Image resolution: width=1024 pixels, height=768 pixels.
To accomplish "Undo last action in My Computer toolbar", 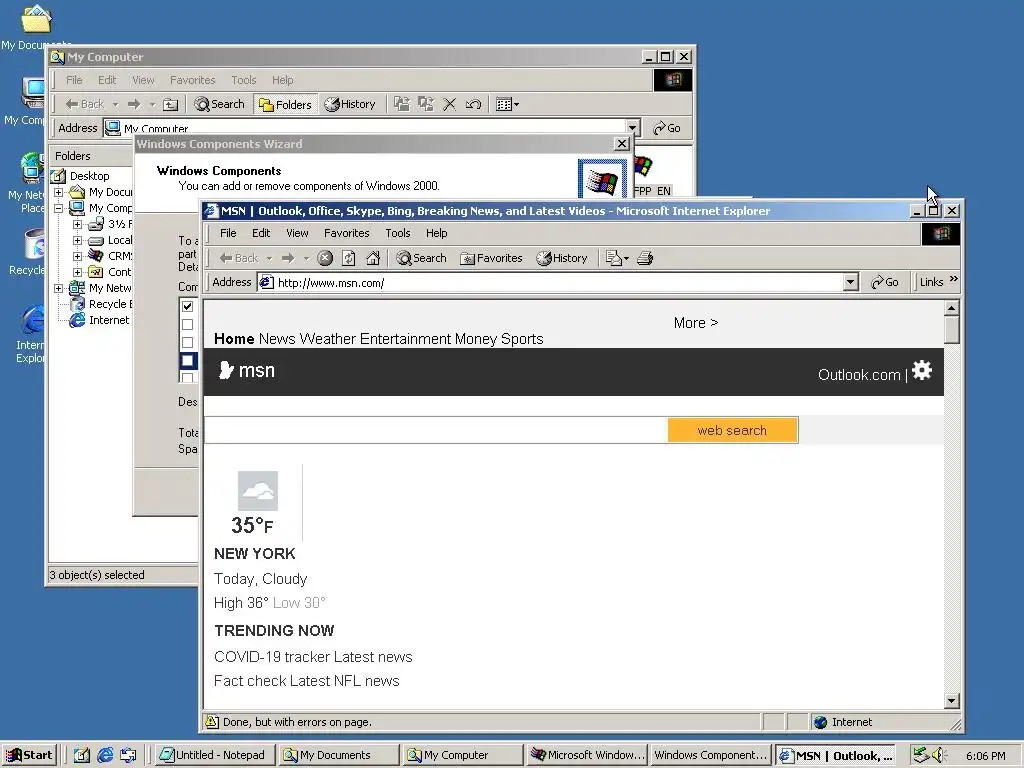I will click(x=473, y=104).
